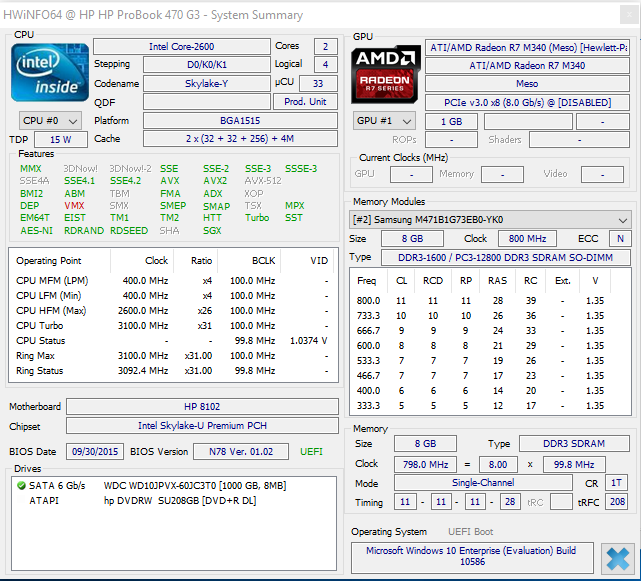Click the 8.00 memory multiplier field

click(498, 465)
